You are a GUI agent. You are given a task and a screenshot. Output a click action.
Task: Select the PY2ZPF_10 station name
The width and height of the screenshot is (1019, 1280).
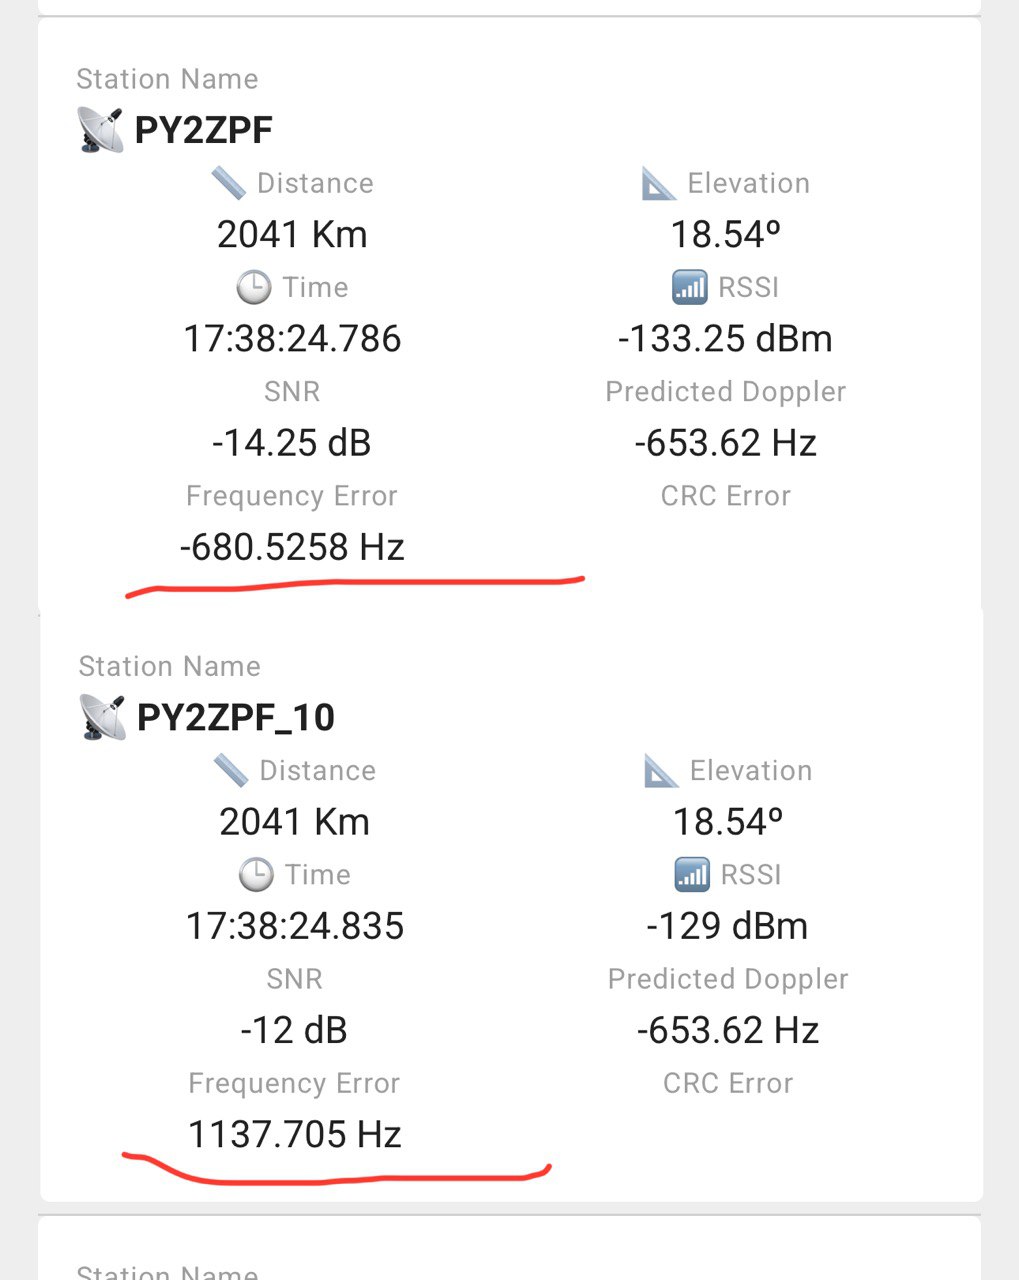236,718
